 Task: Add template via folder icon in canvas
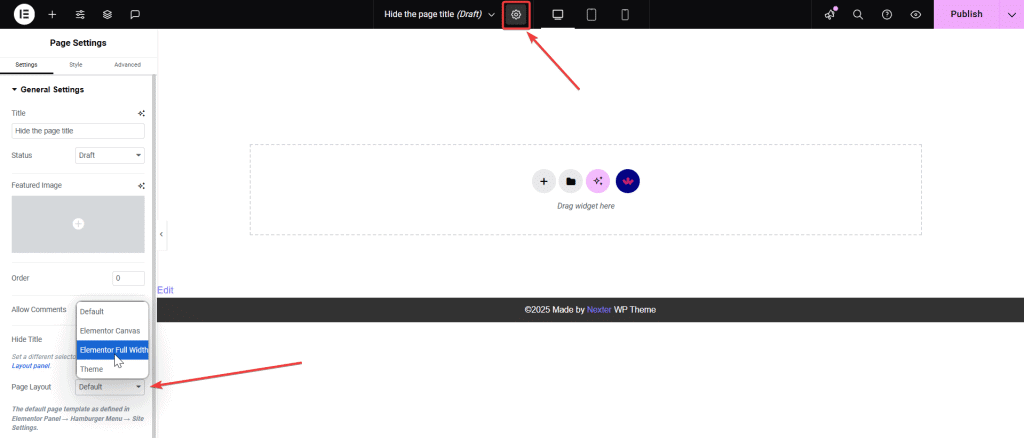coord(570,181)
